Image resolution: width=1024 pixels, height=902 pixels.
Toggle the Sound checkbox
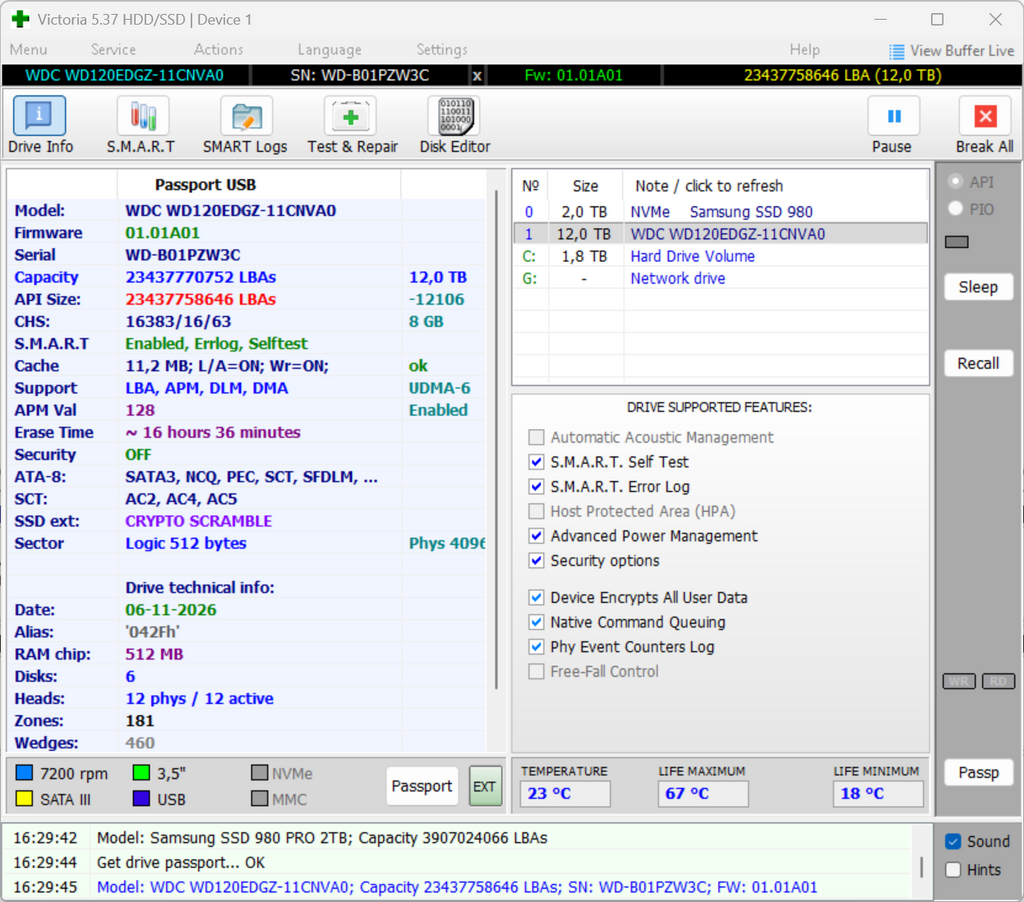[x=953, y=841]
